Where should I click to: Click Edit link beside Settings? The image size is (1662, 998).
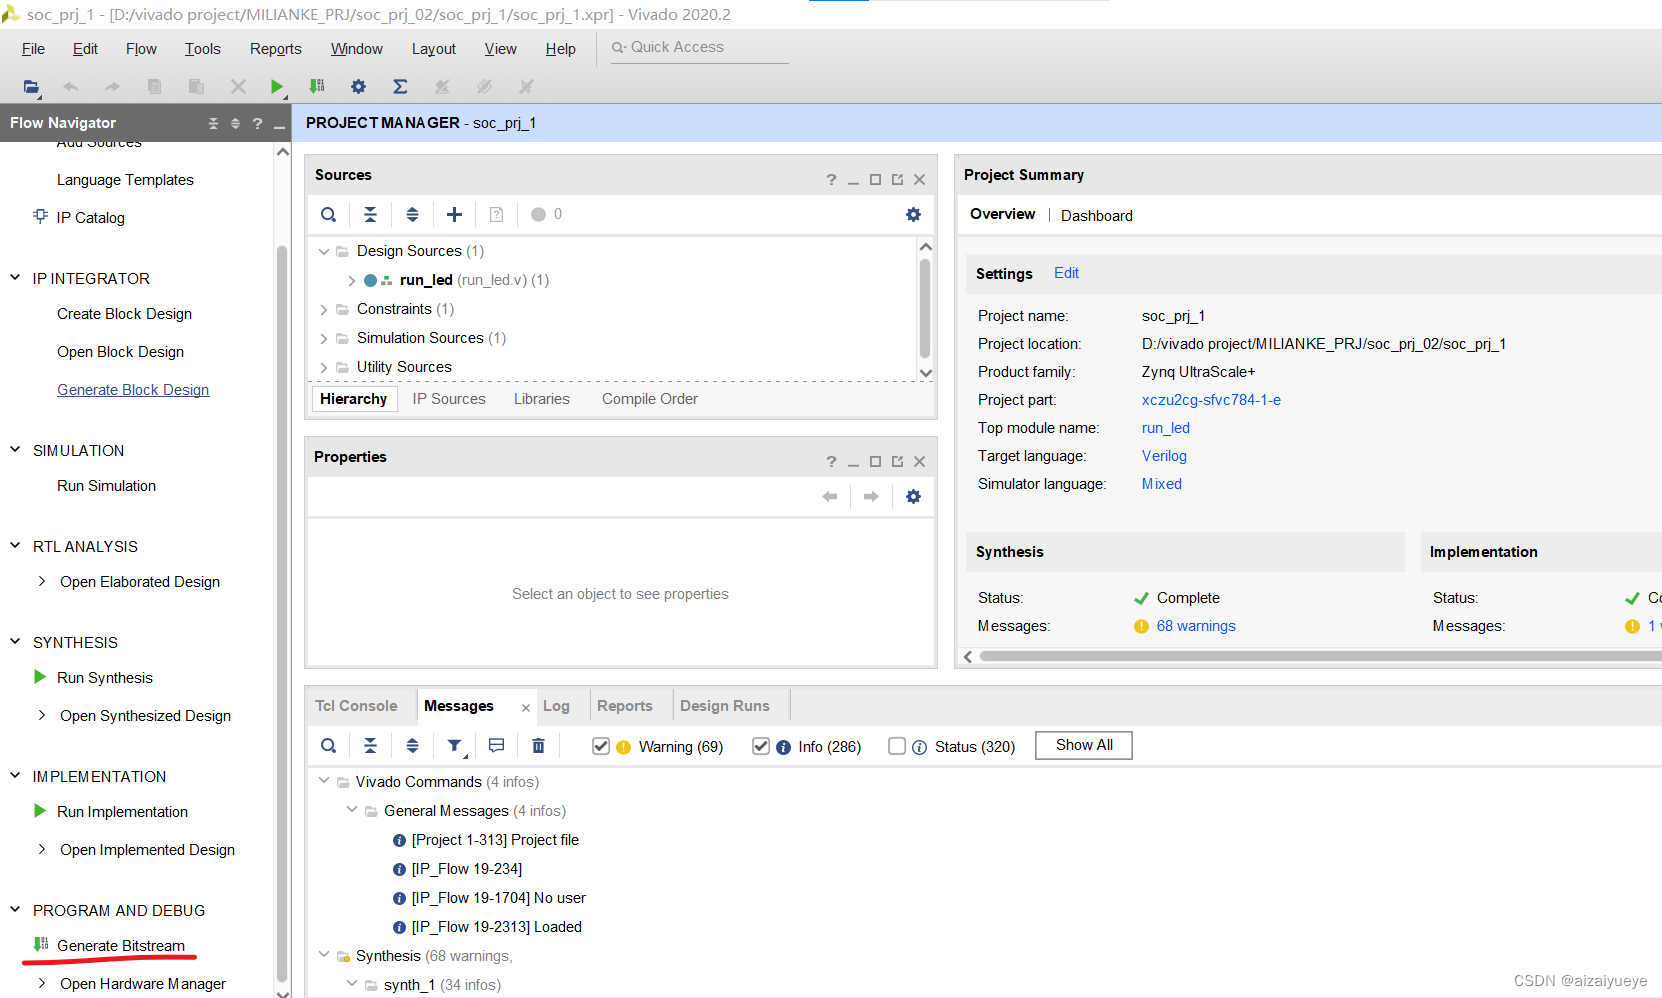pos(1066,273)
